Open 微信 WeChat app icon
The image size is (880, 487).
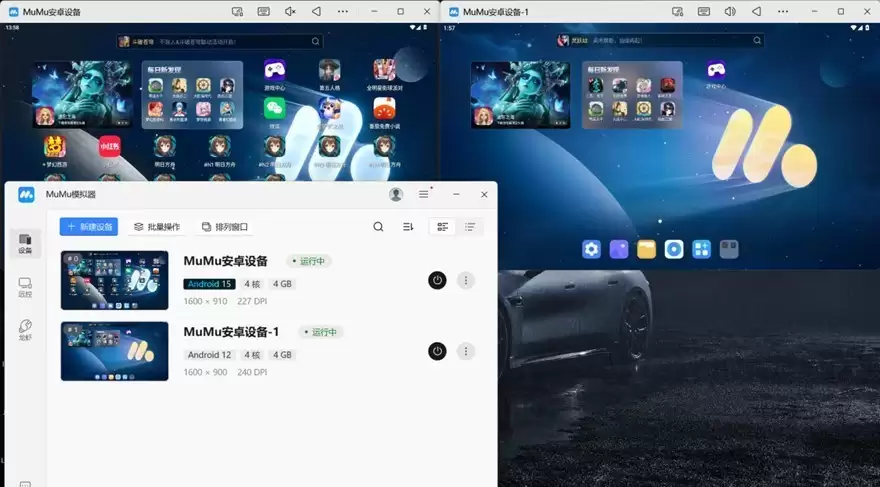click(275, 113)
